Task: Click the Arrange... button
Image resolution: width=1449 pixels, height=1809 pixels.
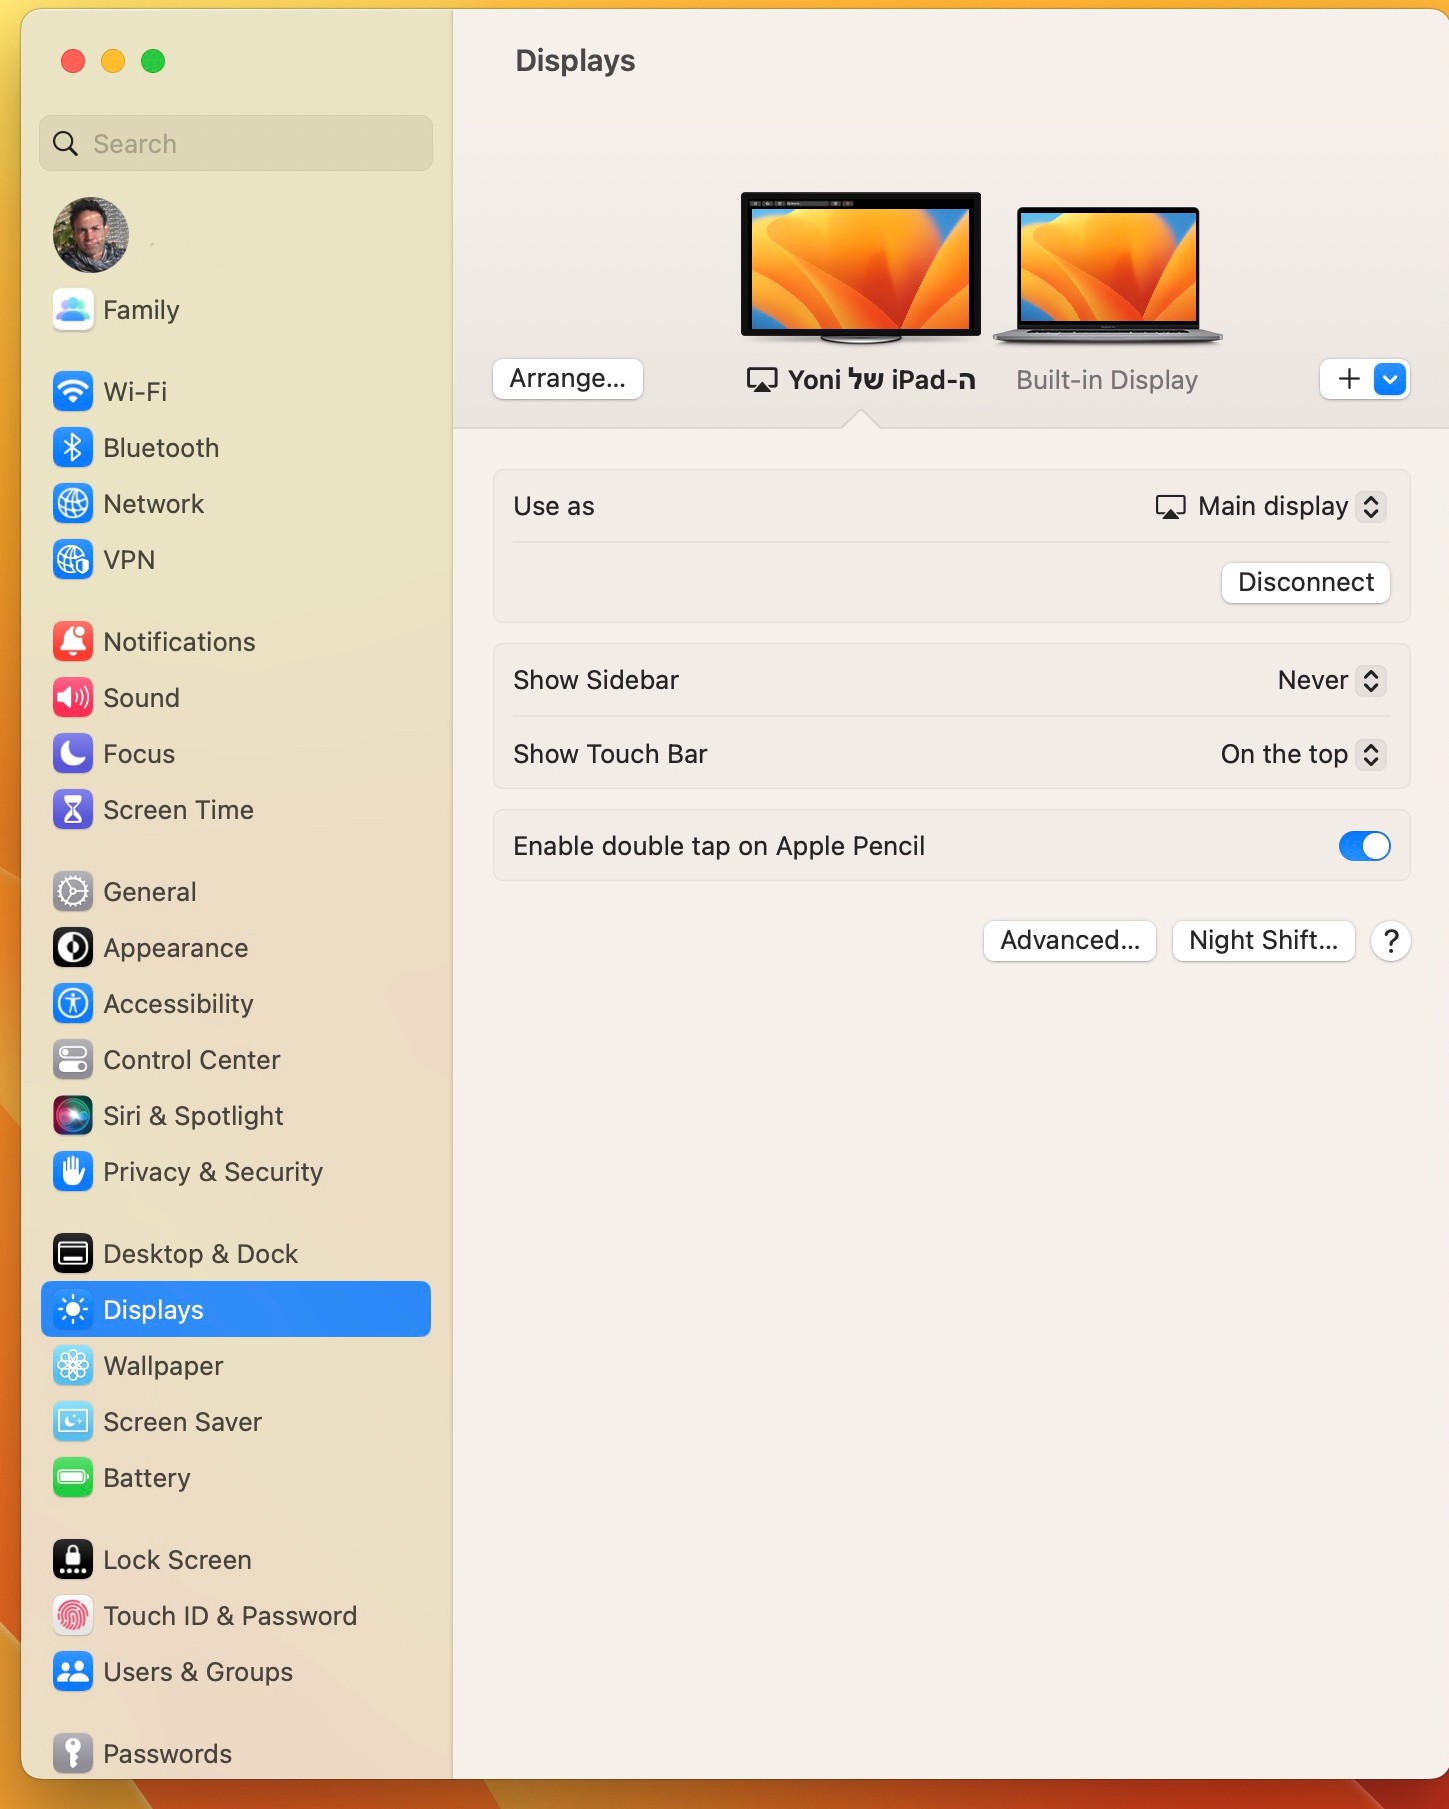Action: [x=567, y=379]
